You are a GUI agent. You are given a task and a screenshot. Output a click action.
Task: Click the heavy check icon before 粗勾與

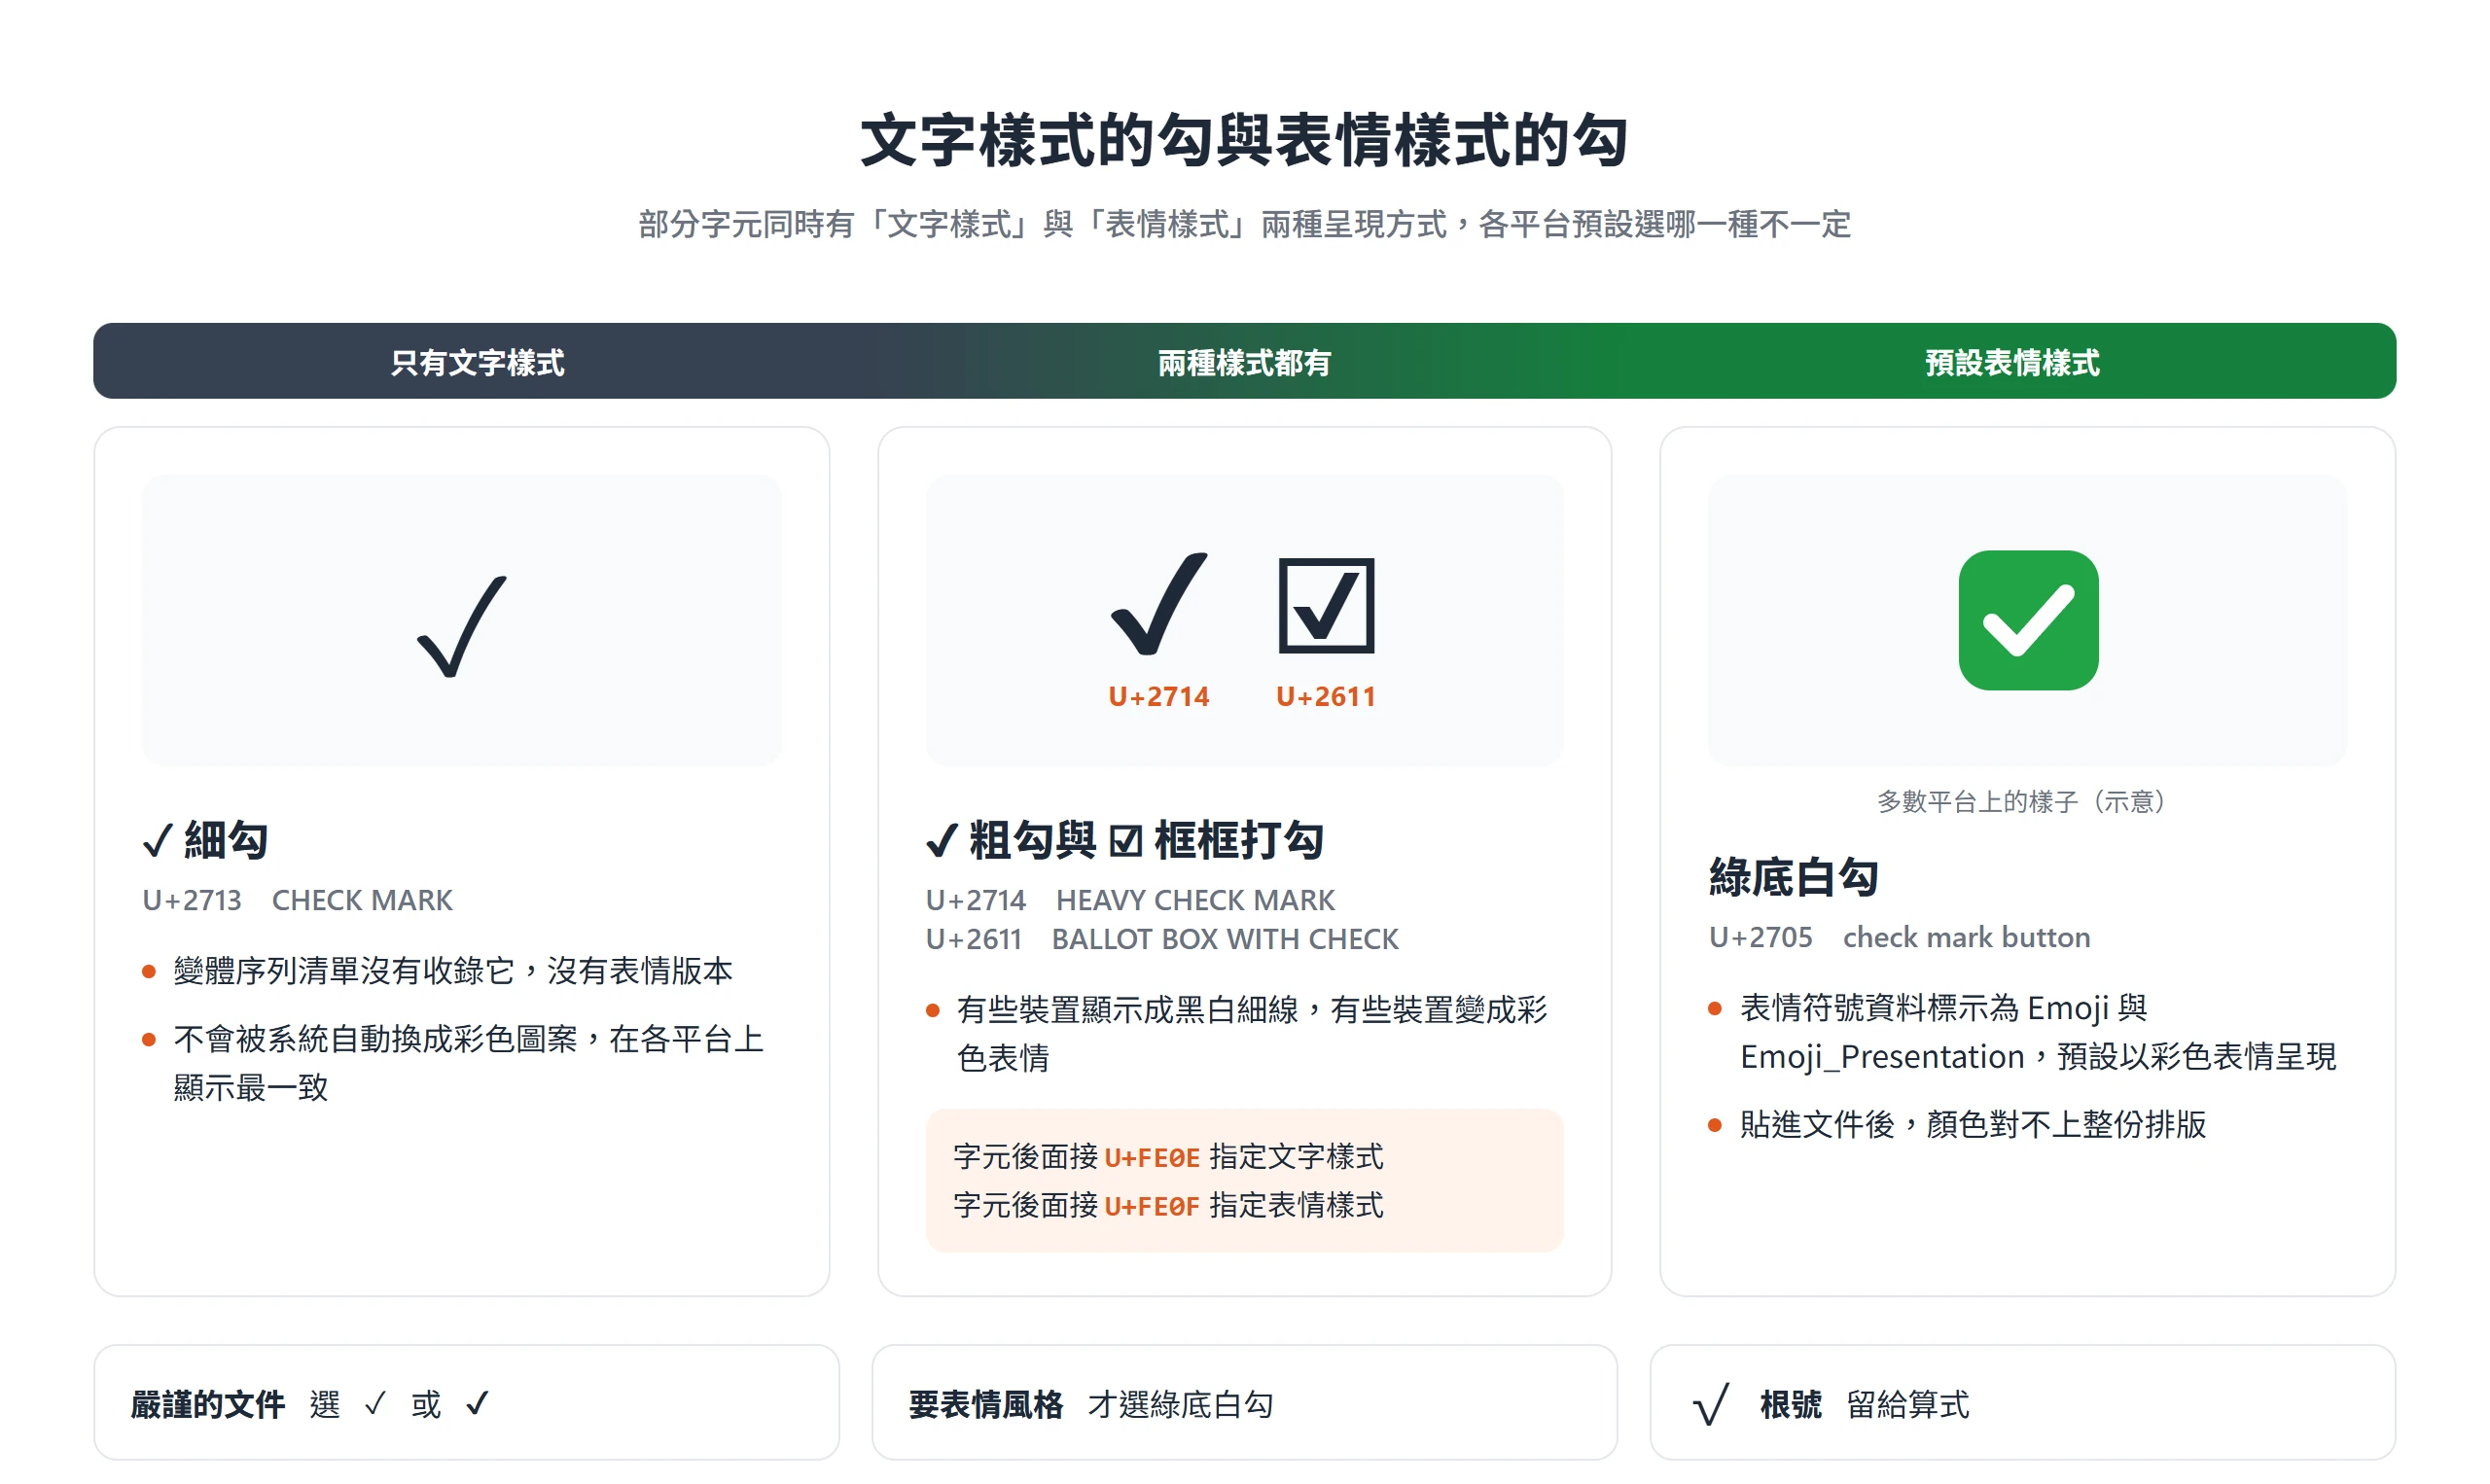coord(942,840)
